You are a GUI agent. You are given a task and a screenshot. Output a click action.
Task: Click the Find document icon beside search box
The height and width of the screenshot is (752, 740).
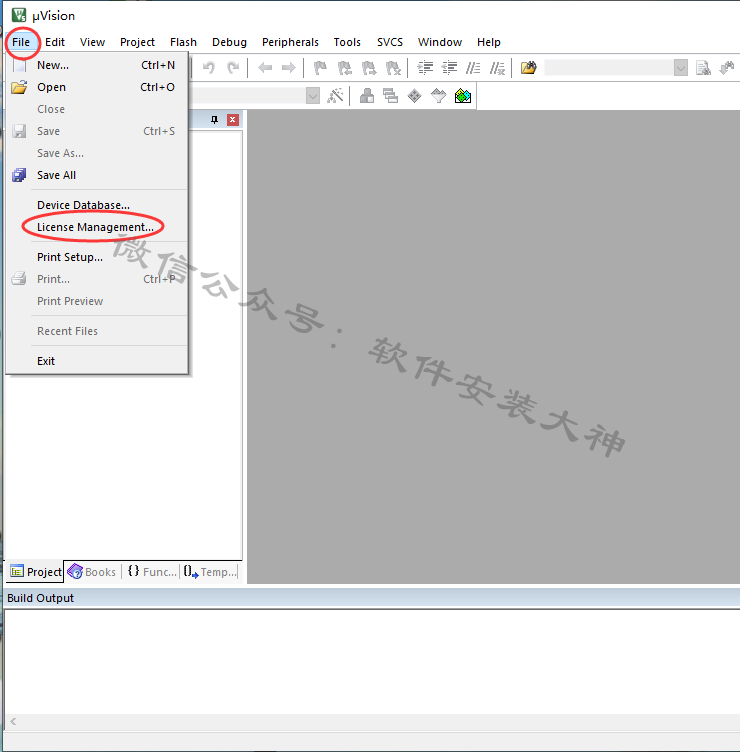click(x=704, y=68)
